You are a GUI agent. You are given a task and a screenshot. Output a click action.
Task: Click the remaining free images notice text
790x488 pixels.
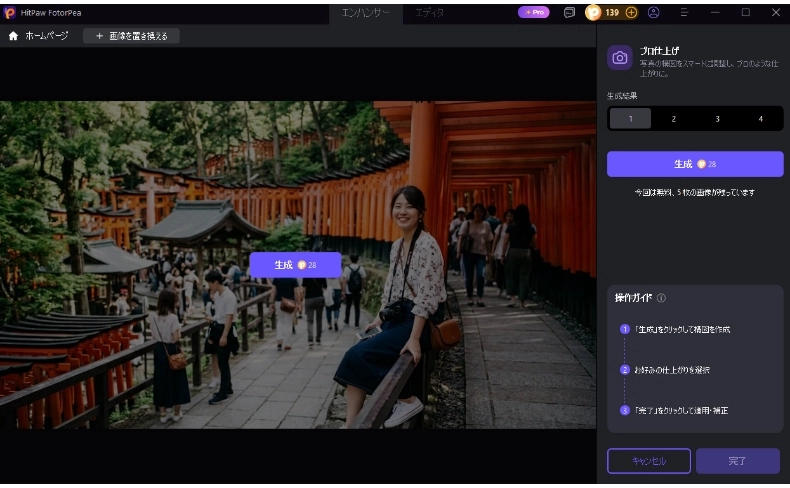pos(695,192)
